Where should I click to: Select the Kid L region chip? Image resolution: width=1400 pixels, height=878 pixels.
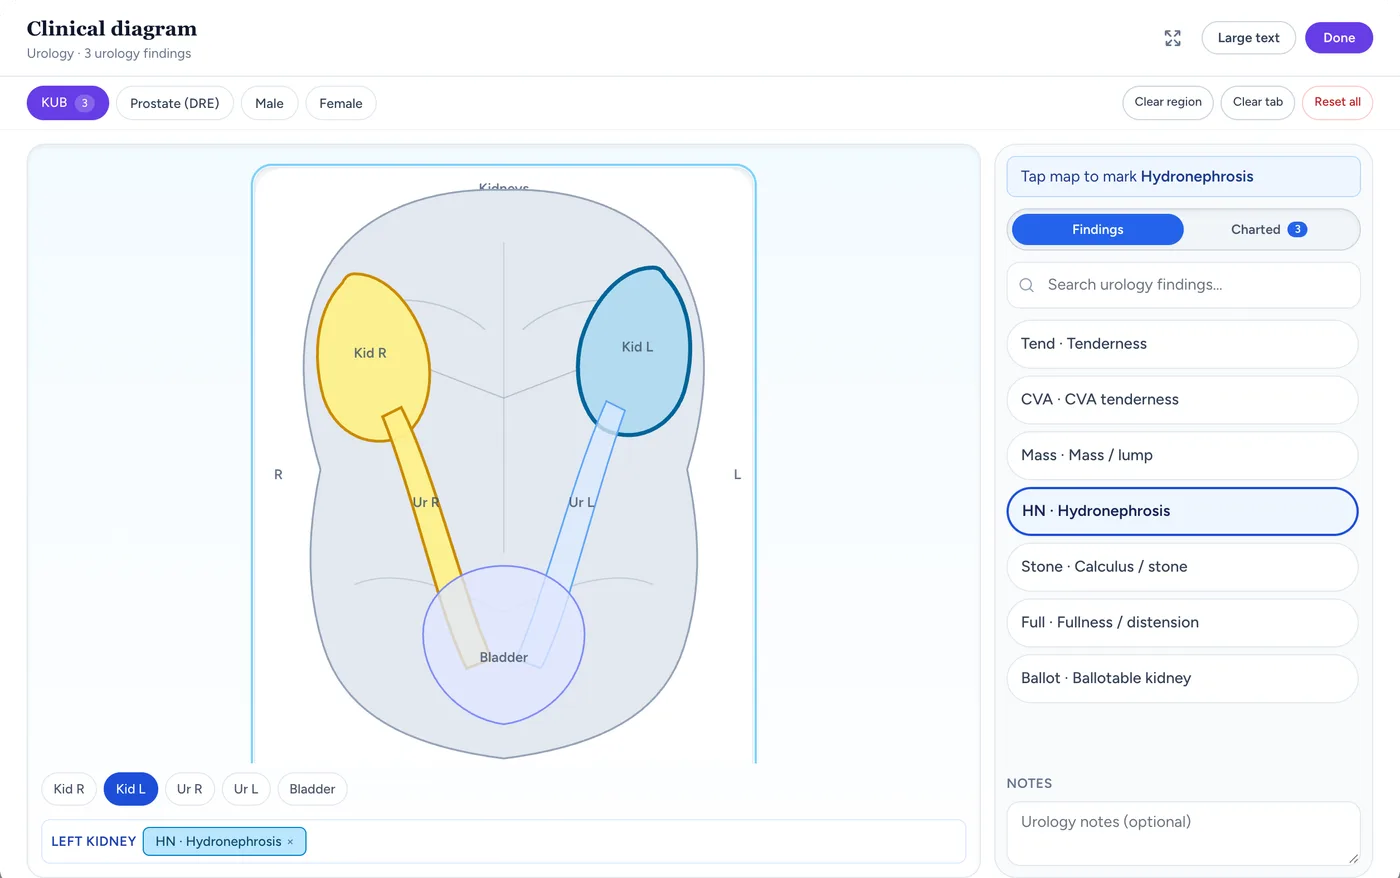point(131,789)
